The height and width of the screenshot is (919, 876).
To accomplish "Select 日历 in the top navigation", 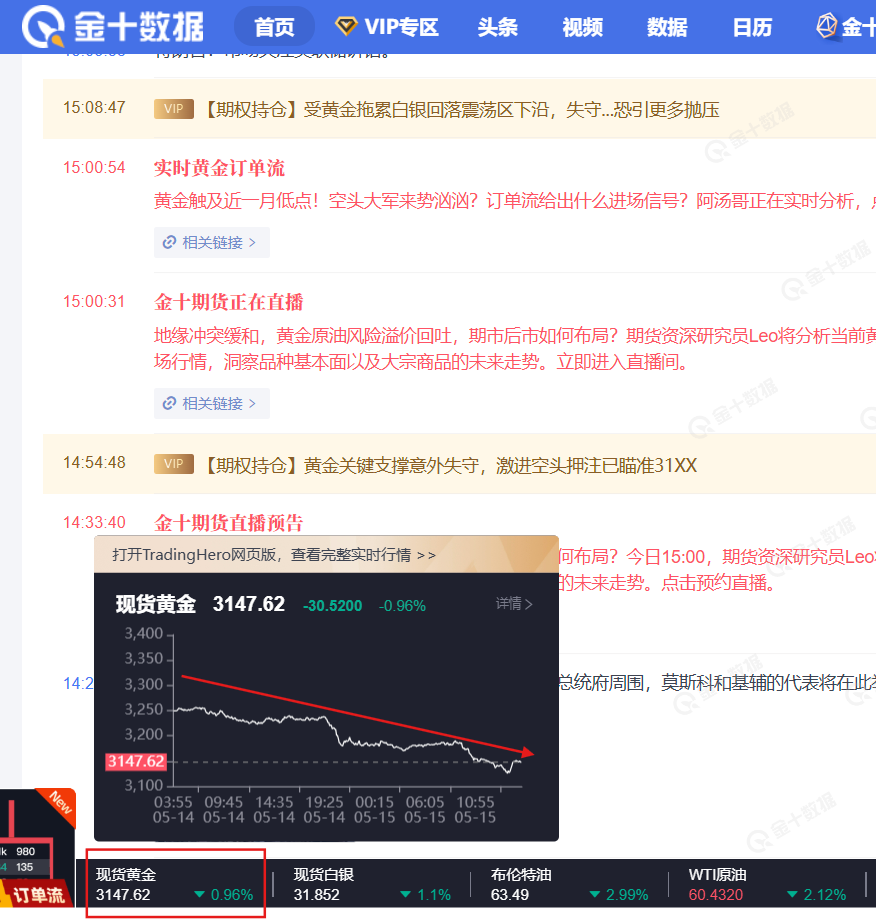I will (x=752, y=27).
